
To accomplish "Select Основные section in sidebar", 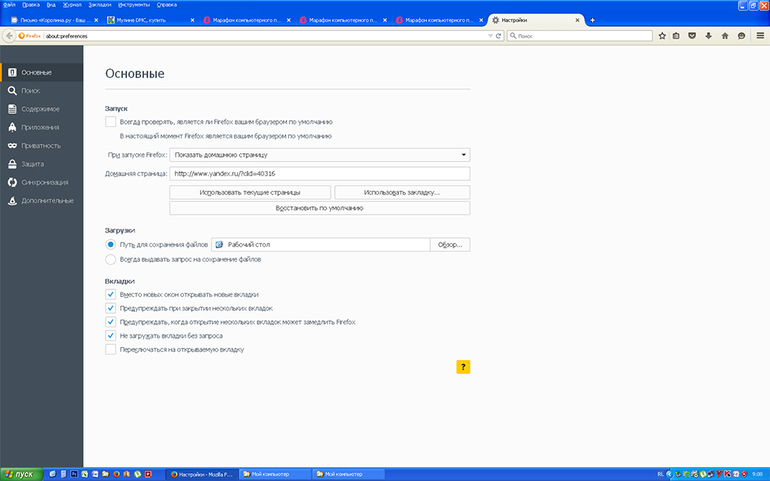I will point(42,72).
